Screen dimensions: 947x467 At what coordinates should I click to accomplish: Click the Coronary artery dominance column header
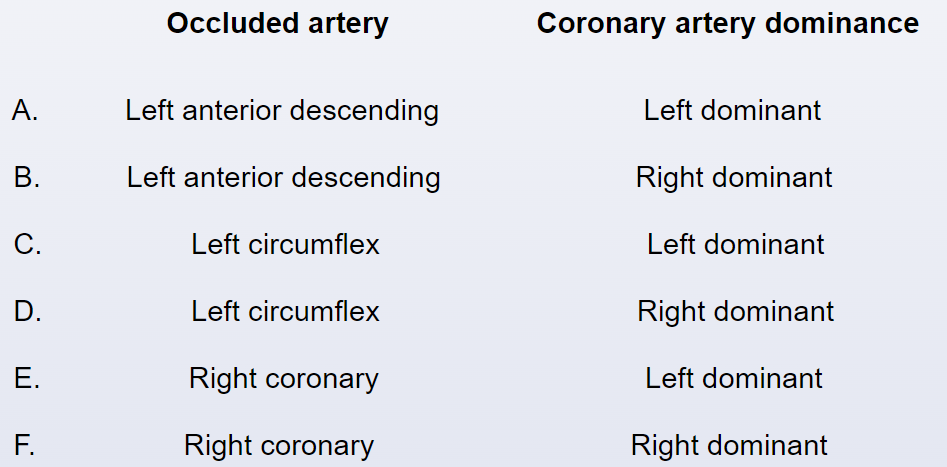click(728, 24)
